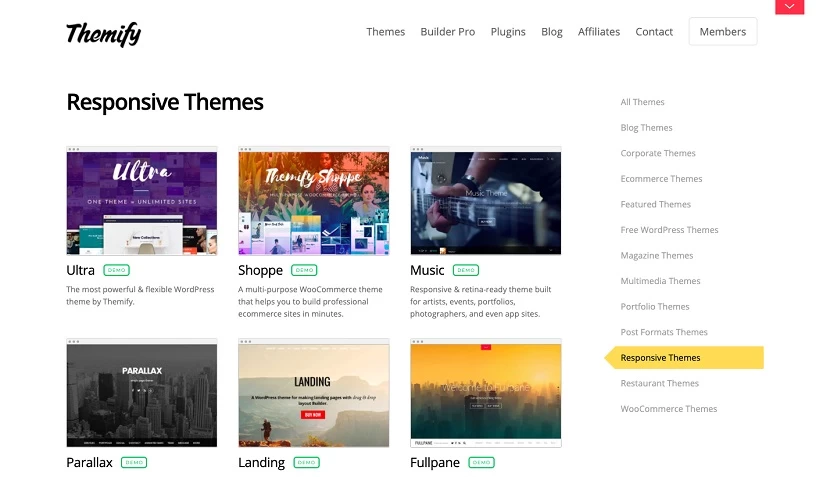The width and height of the screenshot is (830, 477).
Task: Select Free WordPress Themes category
Action: point(669,230)
